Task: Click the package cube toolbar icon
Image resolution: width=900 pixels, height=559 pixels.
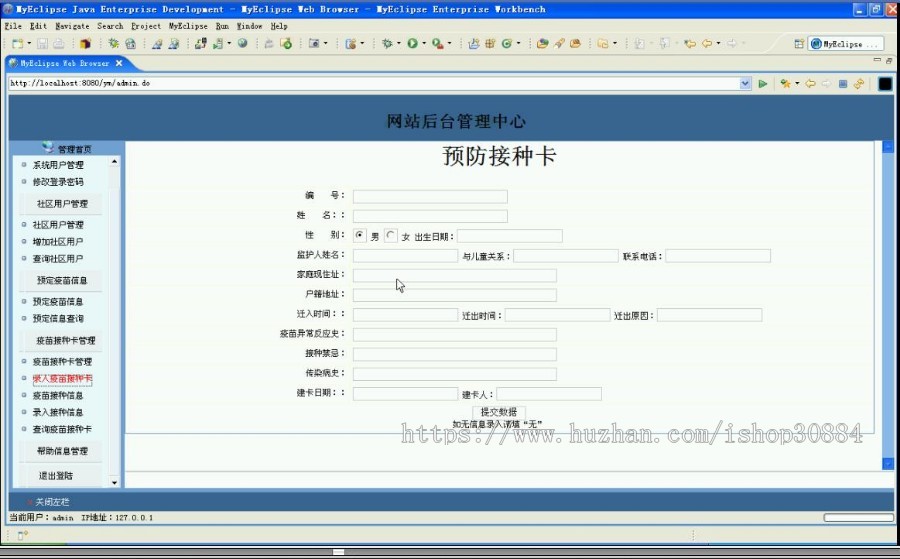Action: tap(86, 44)
